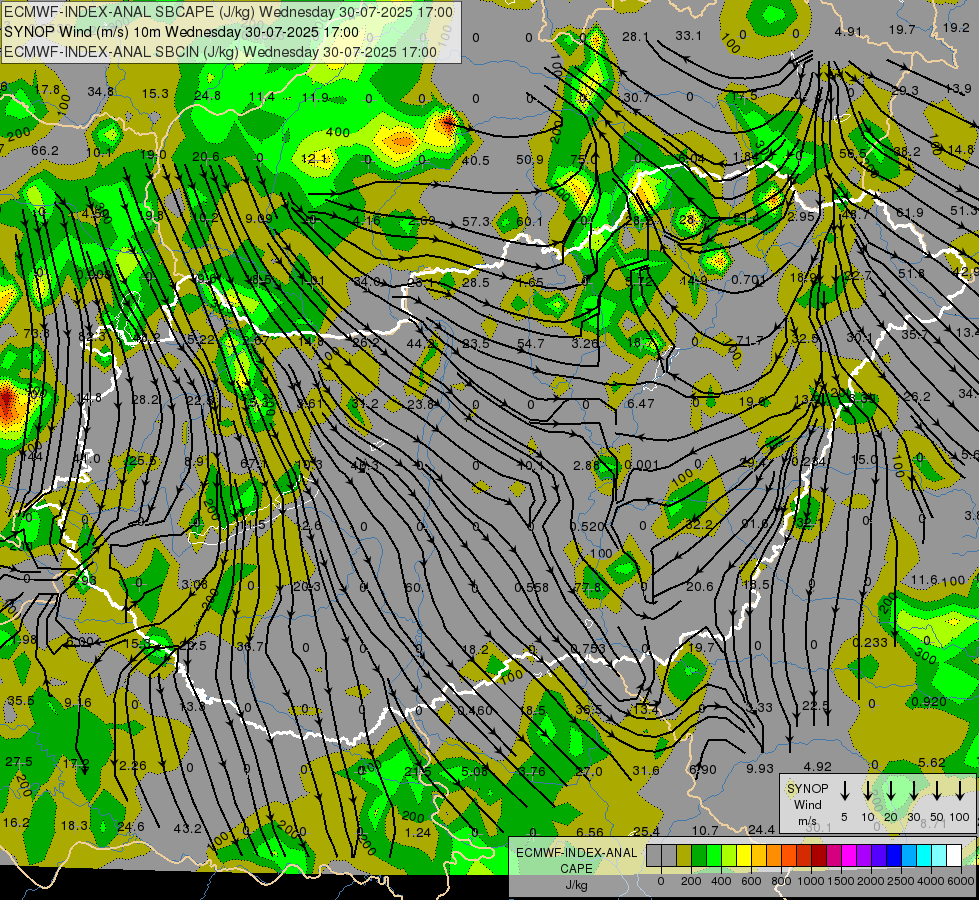Click the SYNOP wind arrow above 10
The image size is (979, 900).
point(868,791)
